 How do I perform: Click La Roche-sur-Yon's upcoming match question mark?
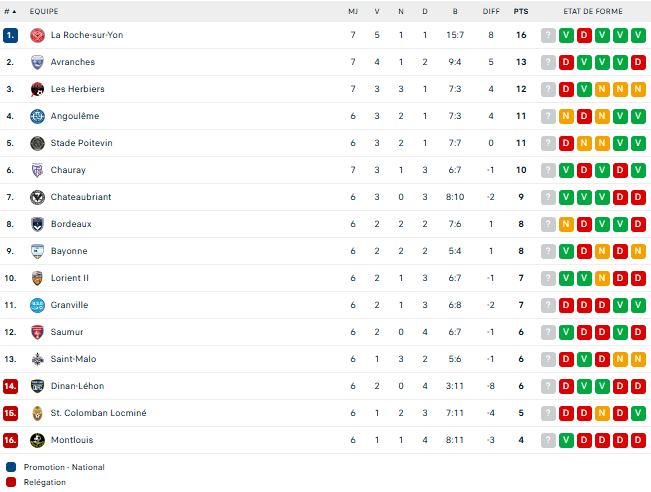(548, 35)
